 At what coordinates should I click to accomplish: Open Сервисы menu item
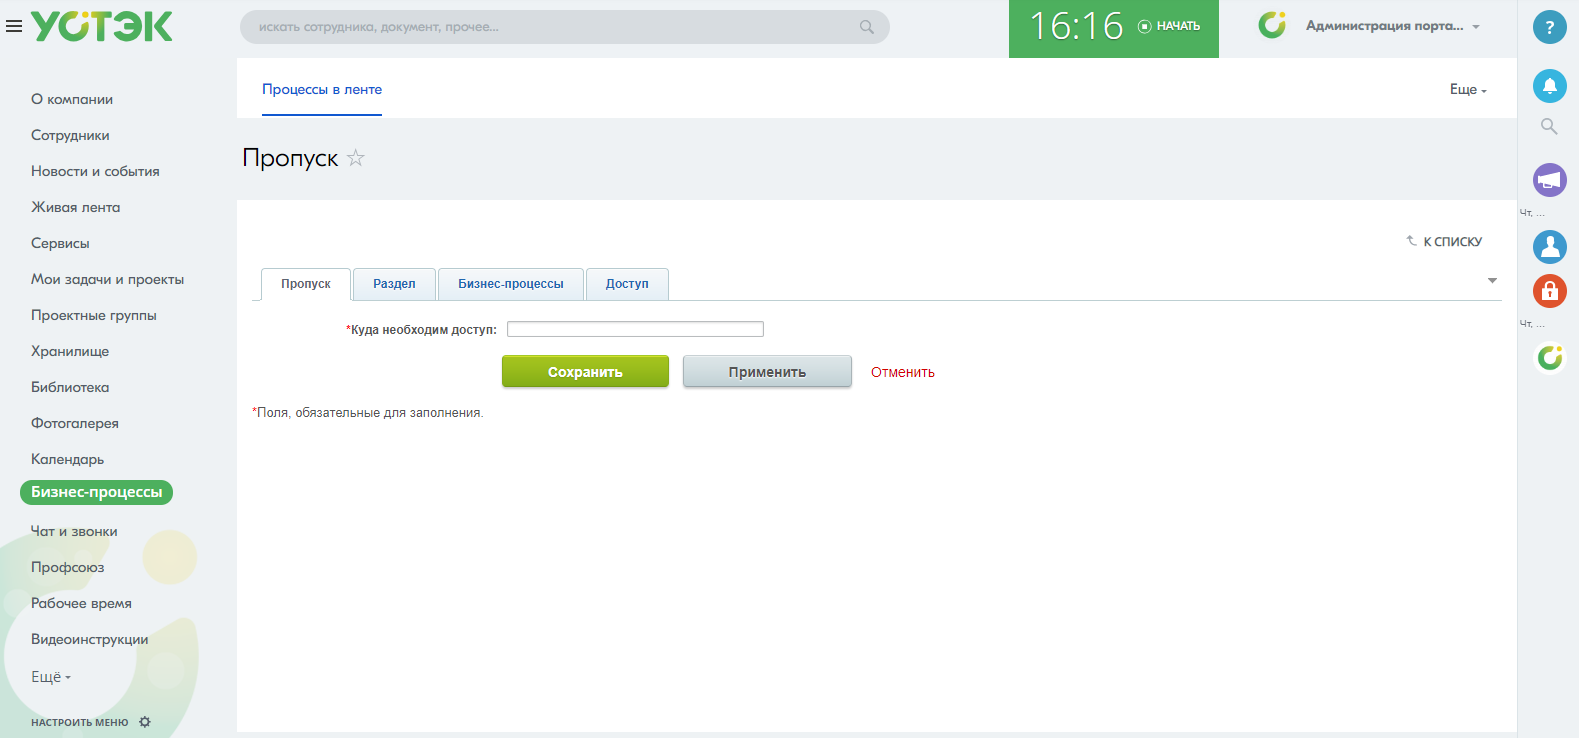[x=60, y=243]
